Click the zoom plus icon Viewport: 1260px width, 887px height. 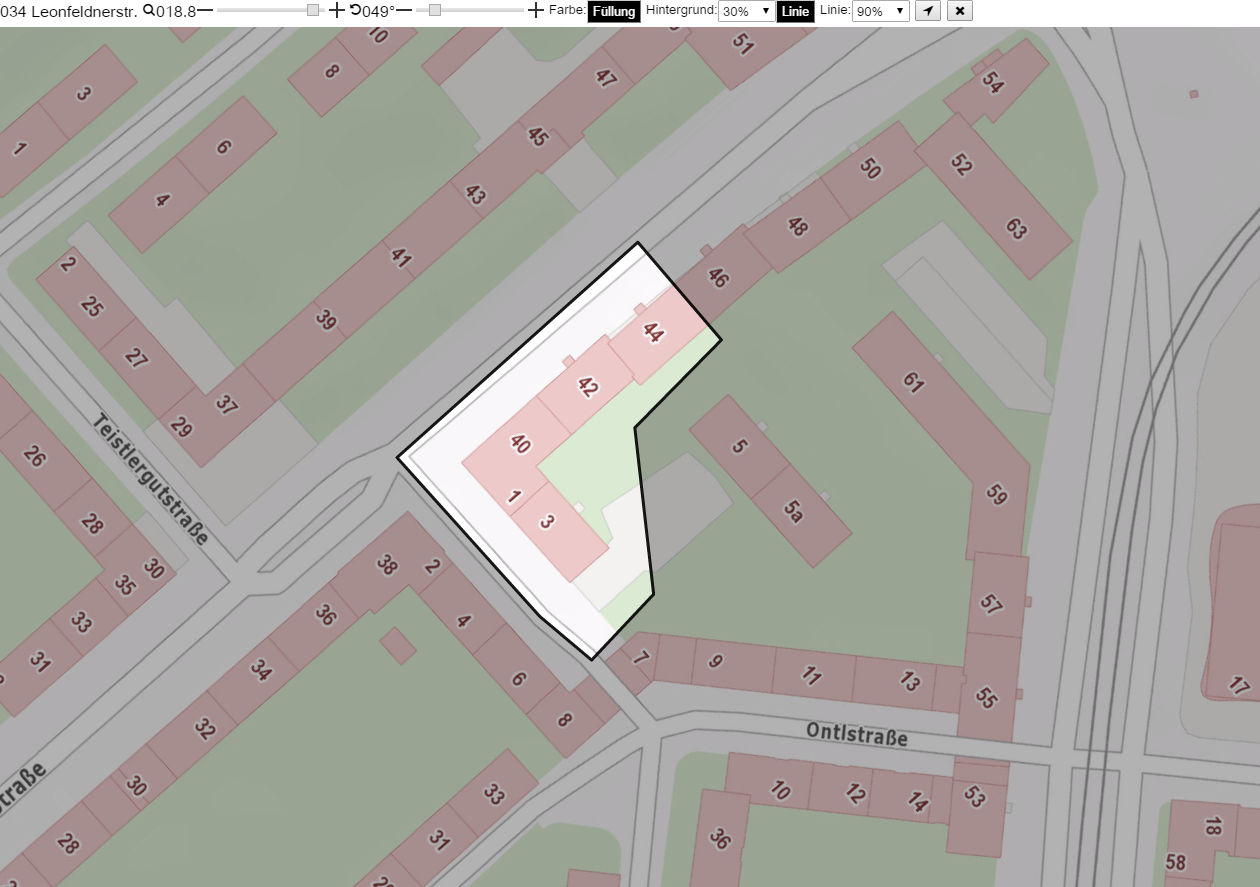point(337,11)
